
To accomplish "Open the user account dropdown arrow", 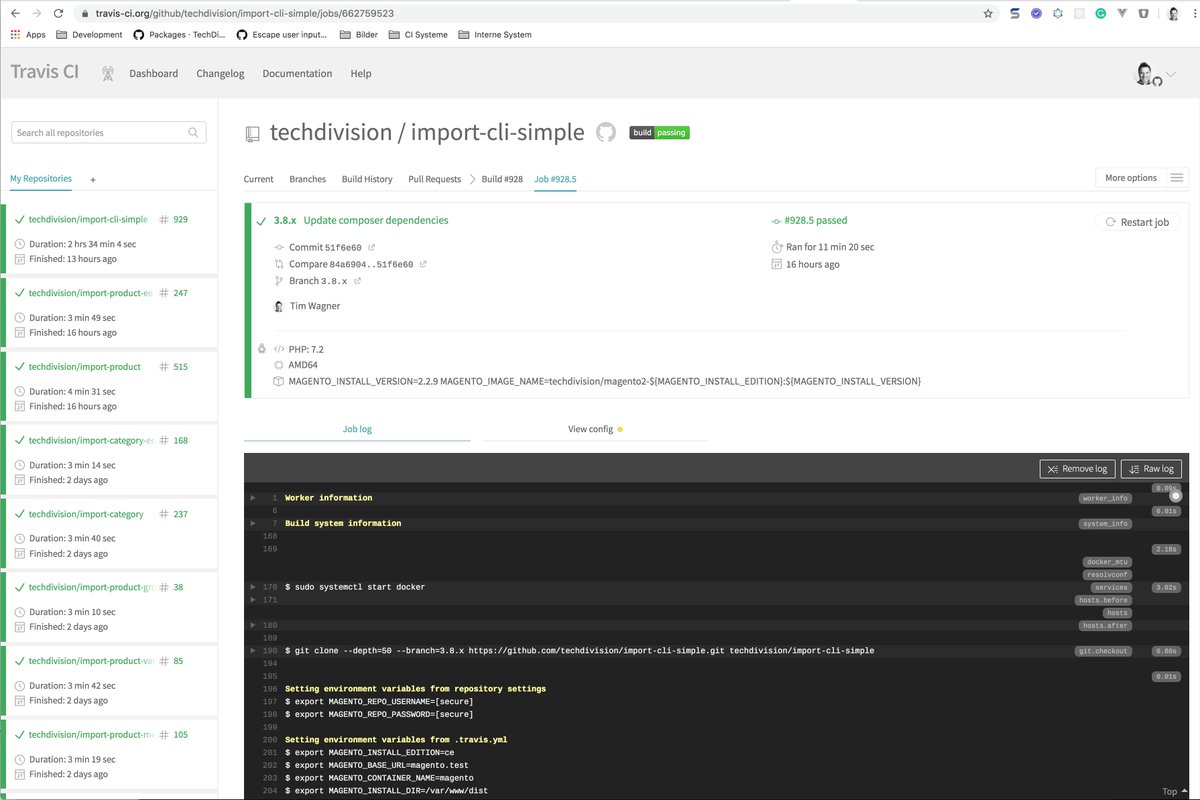I will pos(1171,74).
